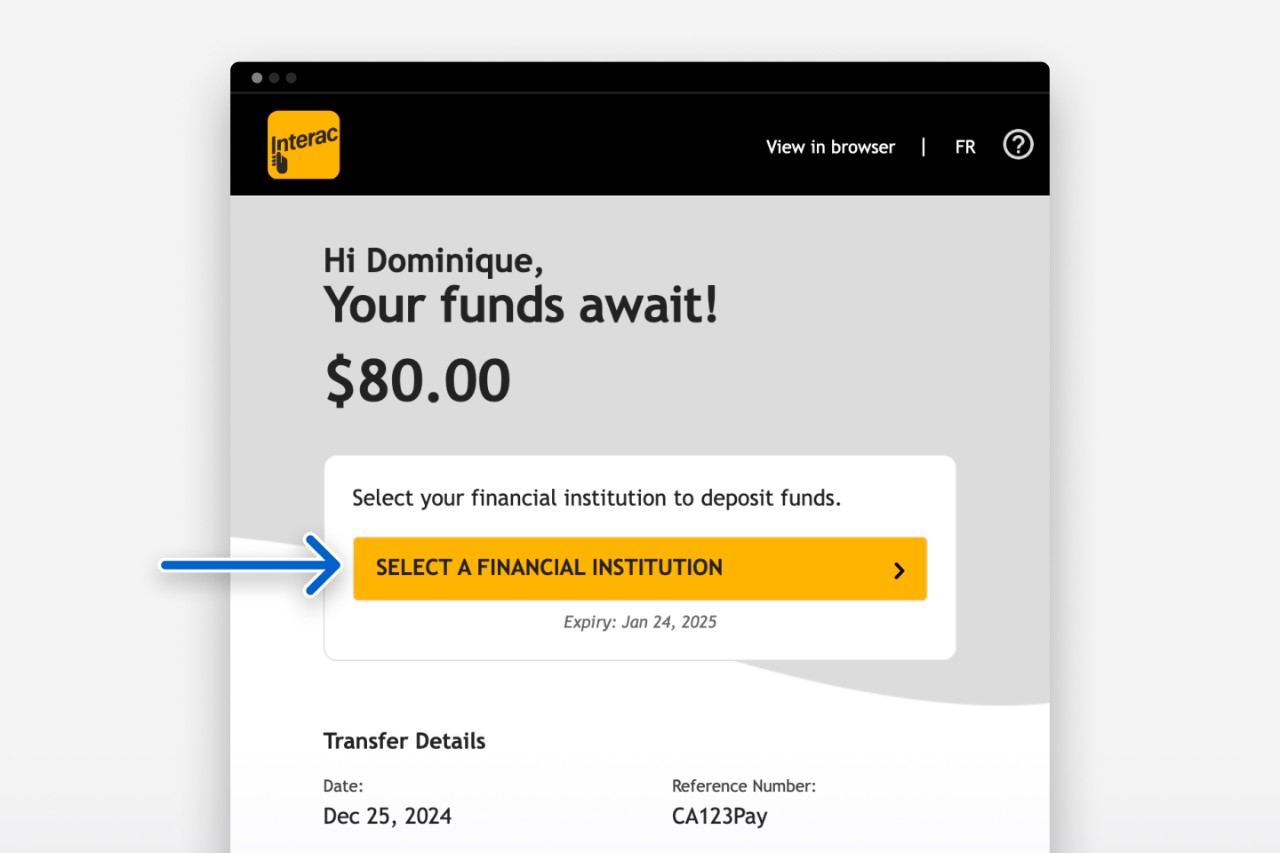The width and height of the screenshot is (1280, 853).
Task: Click the Transfer Details heading
Action: 404,741
